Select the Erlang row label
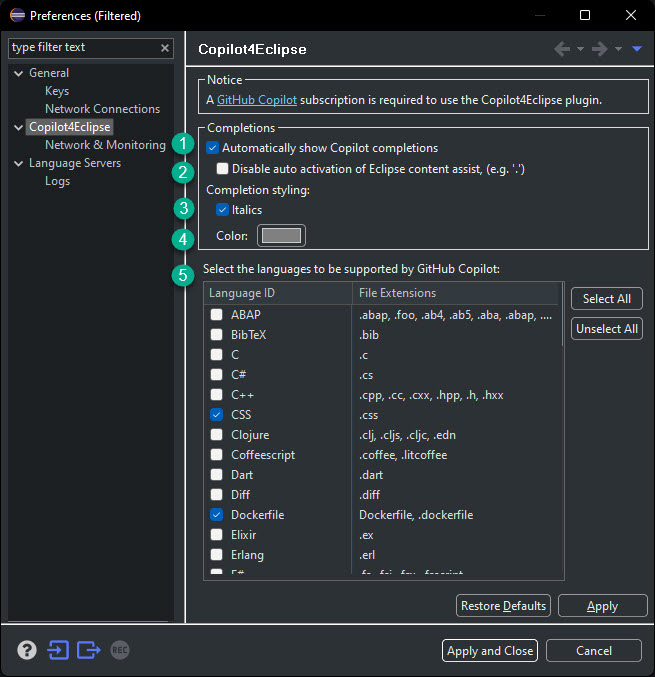The width and height of the screenshot is (655, 677). [x=247, y=555]
